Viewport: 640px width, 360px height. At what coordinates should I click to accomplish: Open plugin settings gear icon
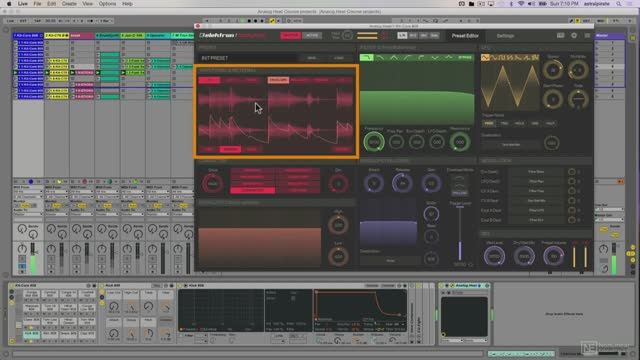[x=574, y=36]
